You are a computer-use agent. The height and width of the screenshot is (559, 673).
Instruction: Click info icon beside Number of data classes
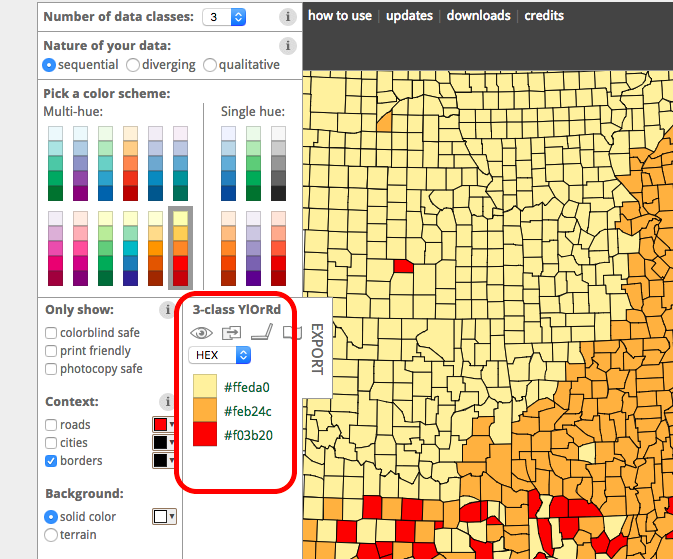(288, 17)
